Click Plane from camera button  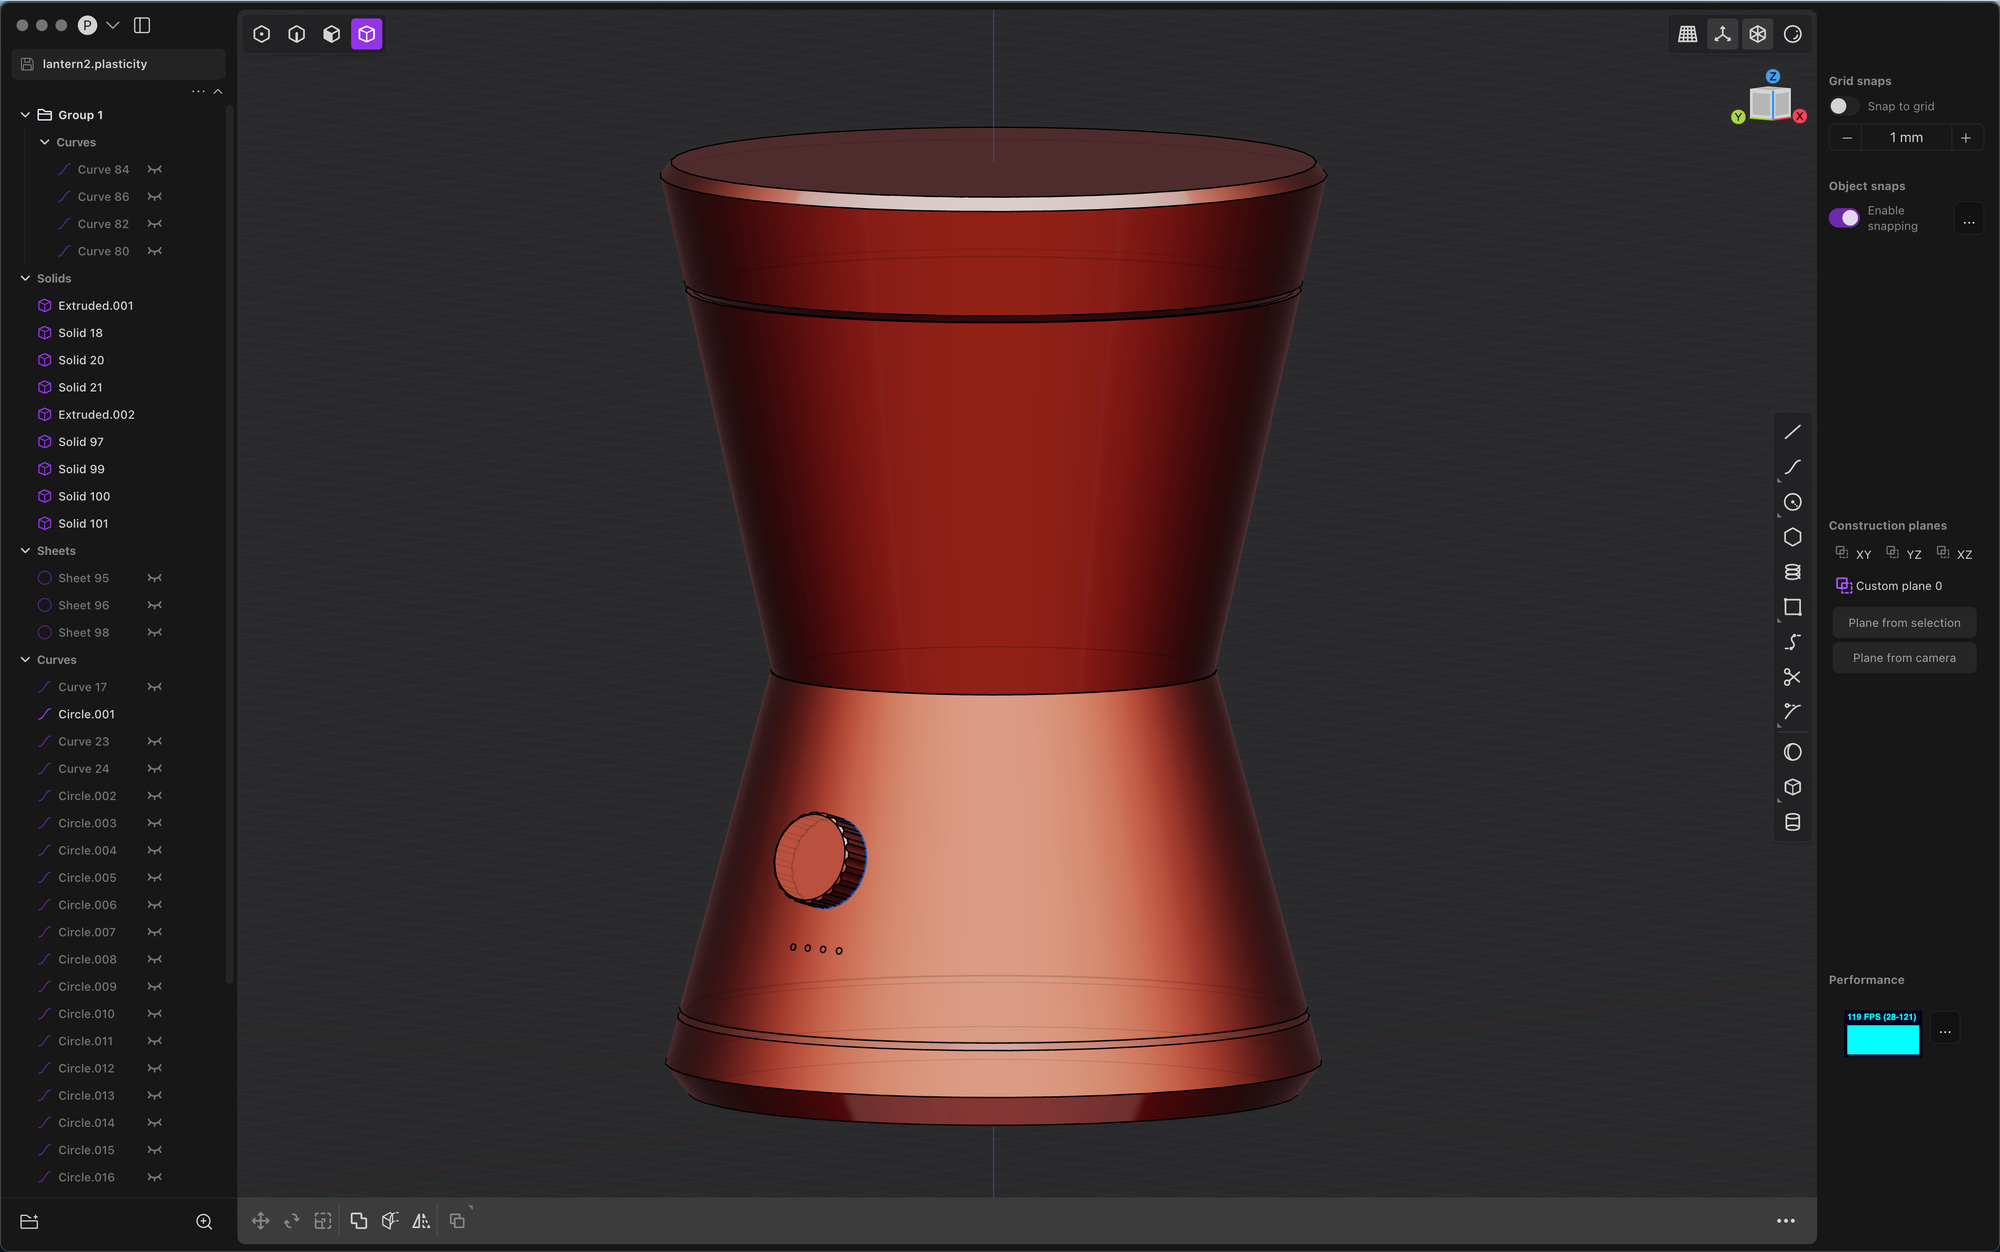click(x=1903, y=658)
